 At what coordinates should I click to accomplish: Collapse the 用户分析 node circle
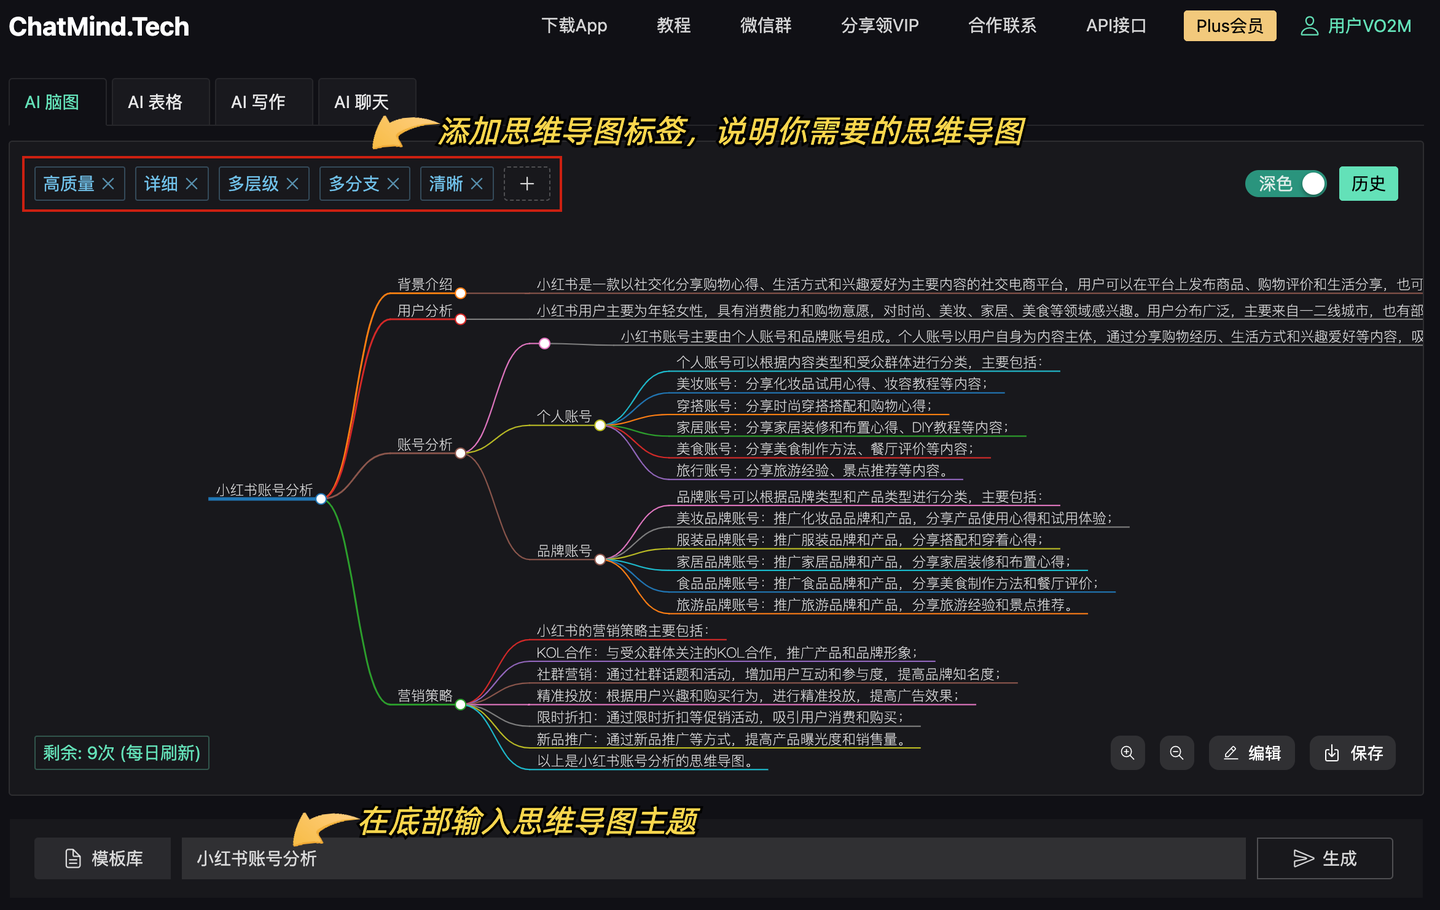click(x=461, y=319)
